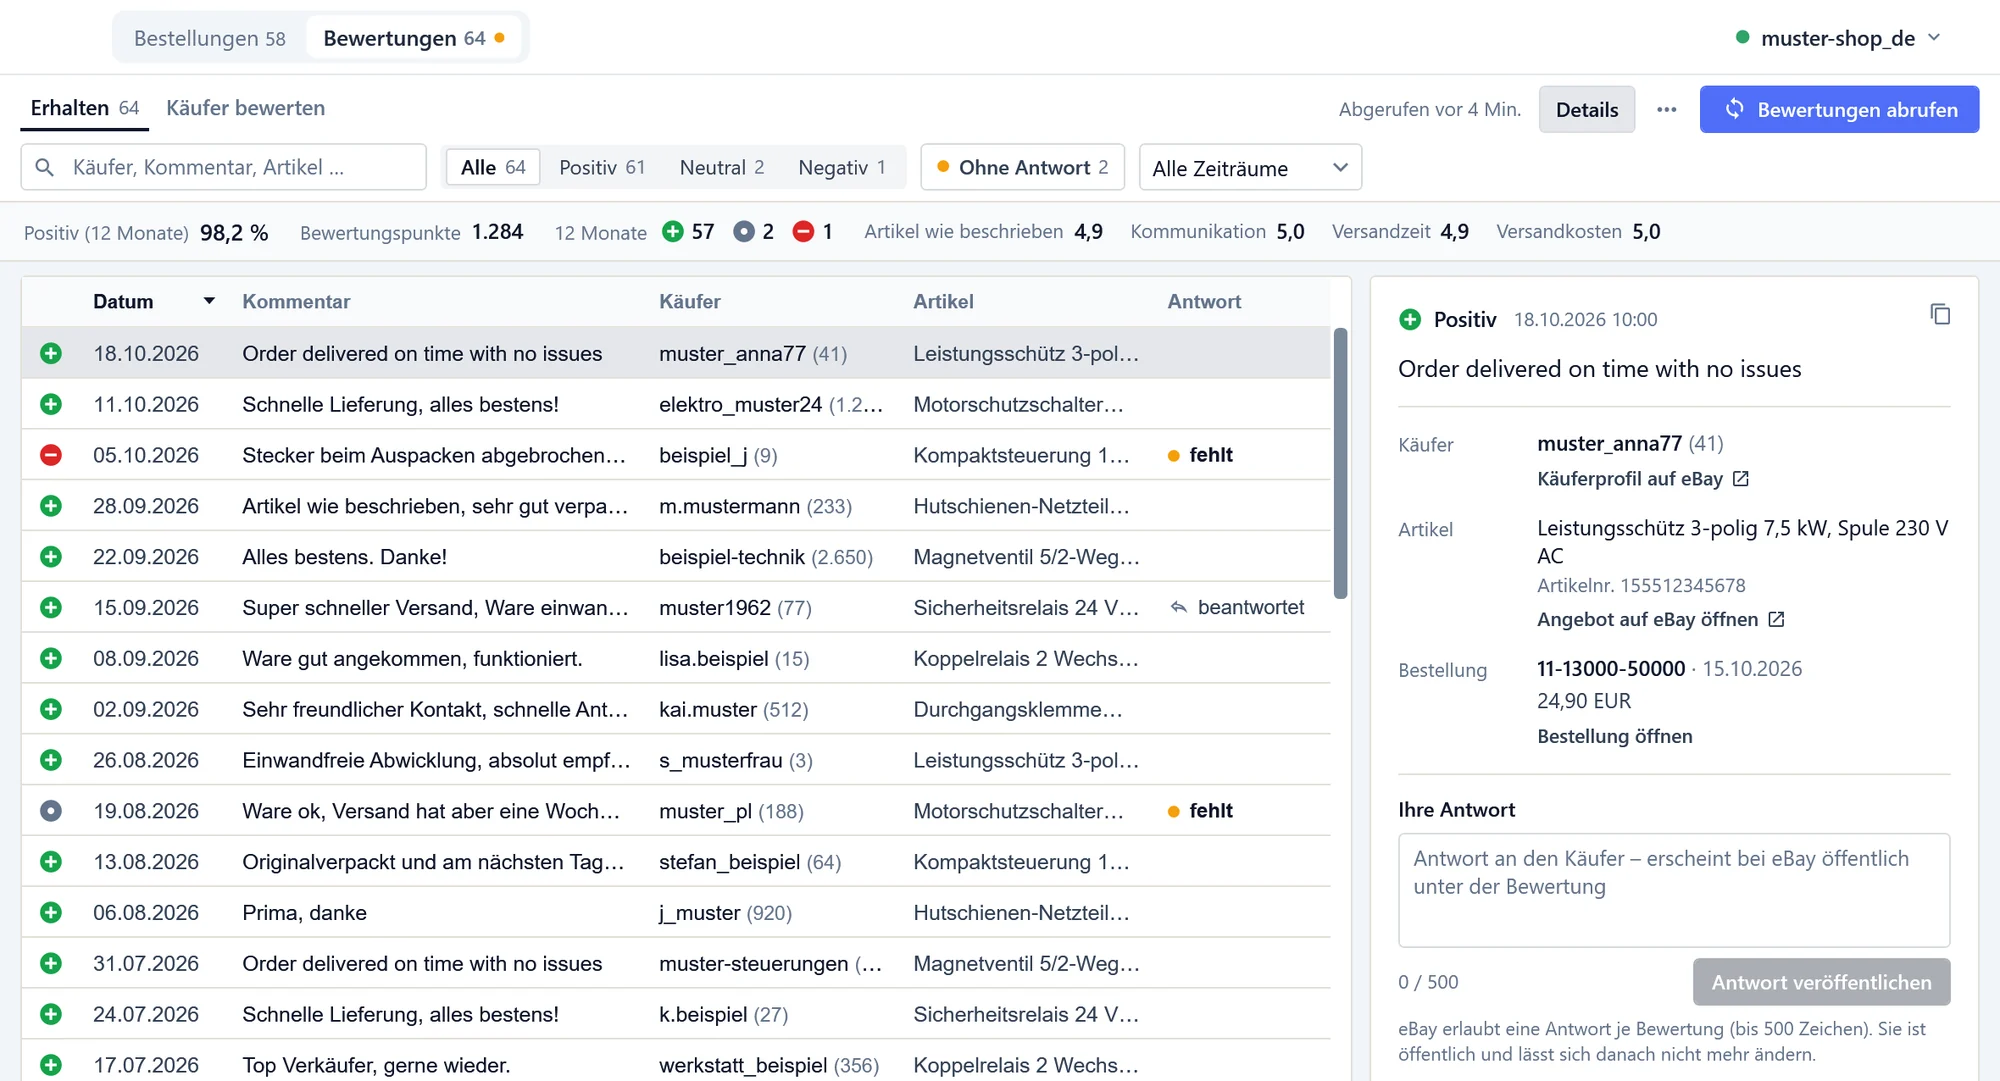Click the Durchgangsklemme article cell
Screen dimensions: 2000x1081
[x=1018, y=710]
